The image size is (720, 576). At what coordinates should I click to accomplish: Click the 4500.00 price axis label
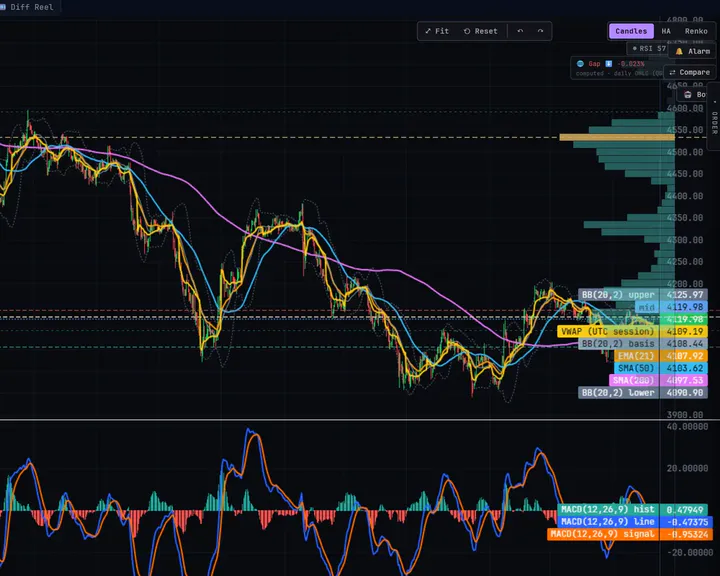click(685, 152)
